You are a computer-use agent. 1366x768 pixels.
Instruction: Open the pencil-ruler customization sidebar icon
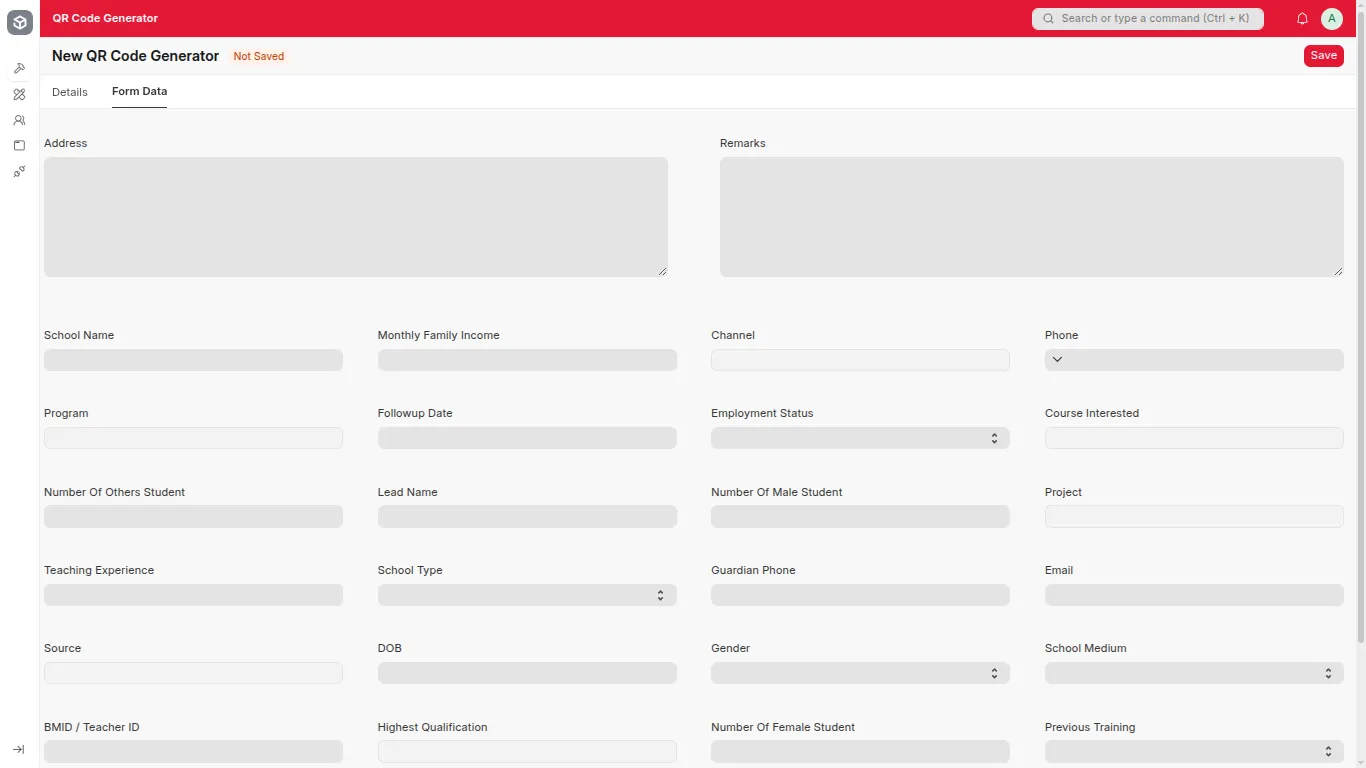click(x=19, y=94)
